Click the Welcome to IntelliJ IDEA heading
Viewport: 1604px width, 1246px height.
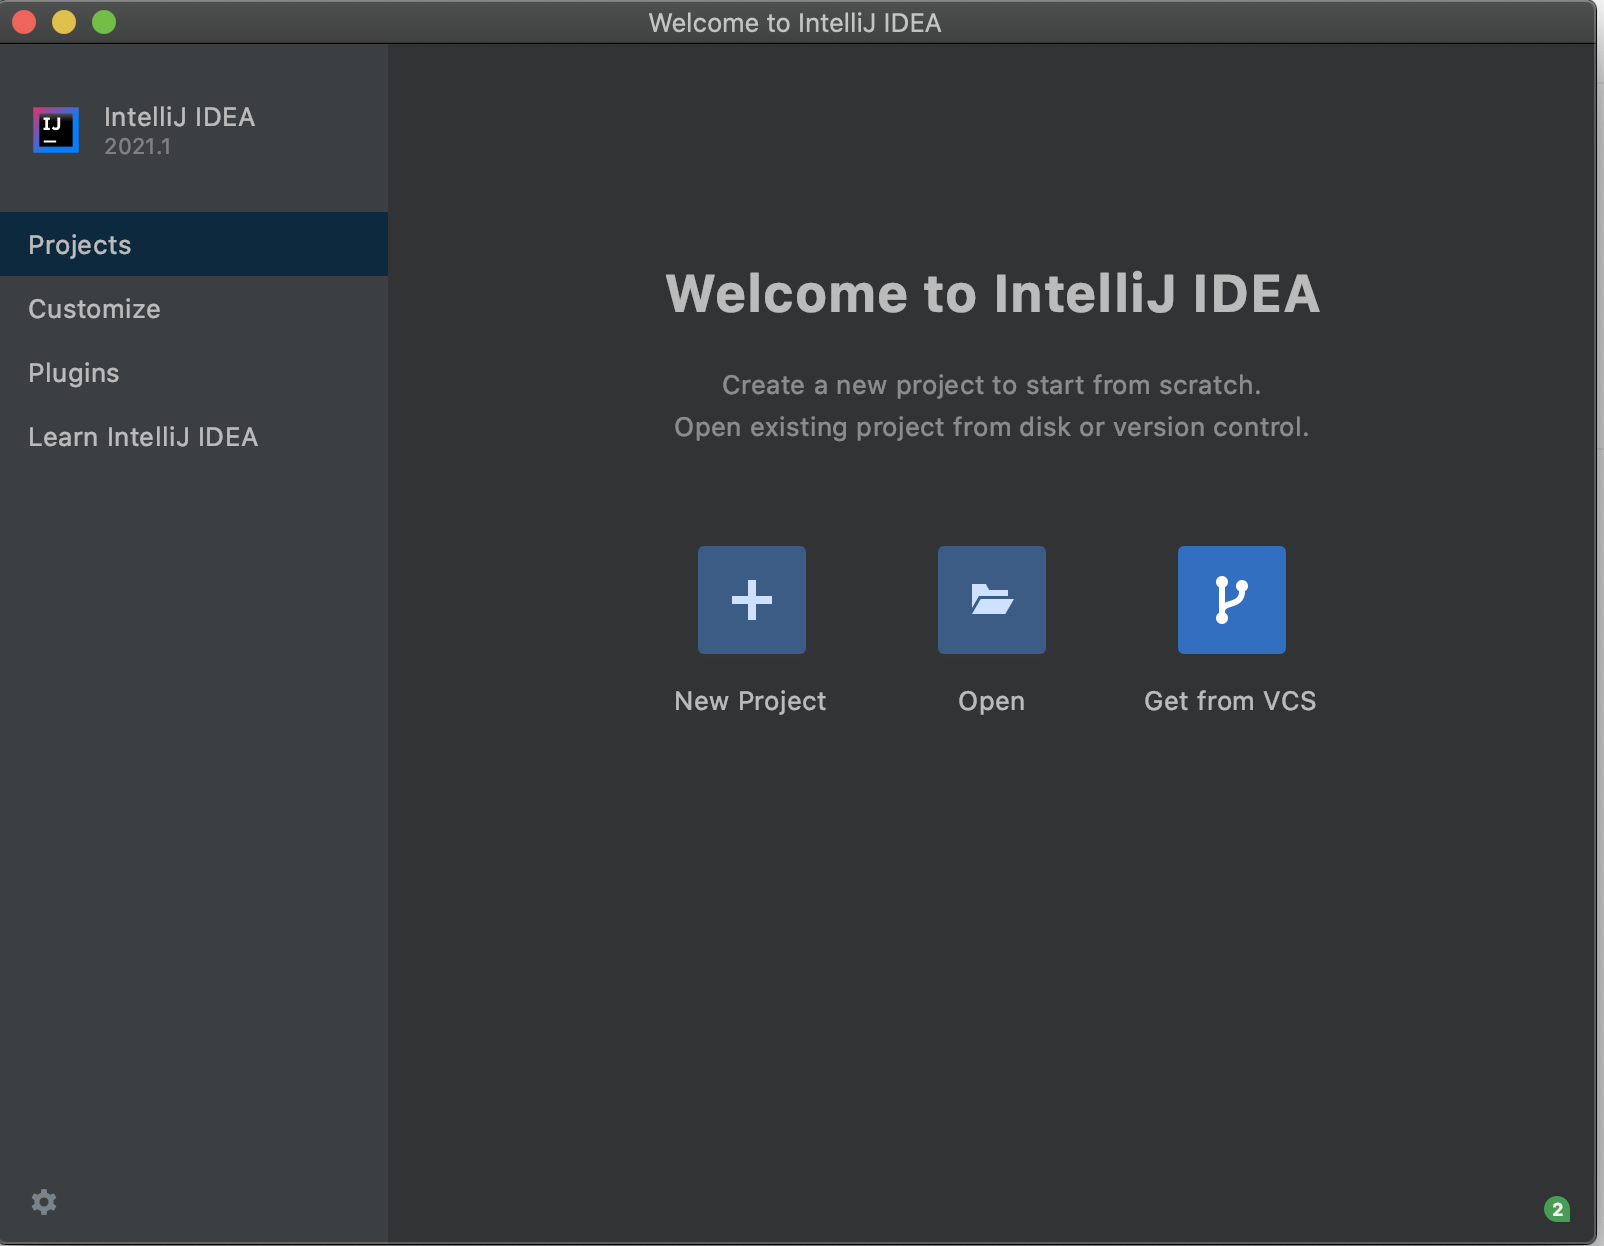[x=992, y=293]
